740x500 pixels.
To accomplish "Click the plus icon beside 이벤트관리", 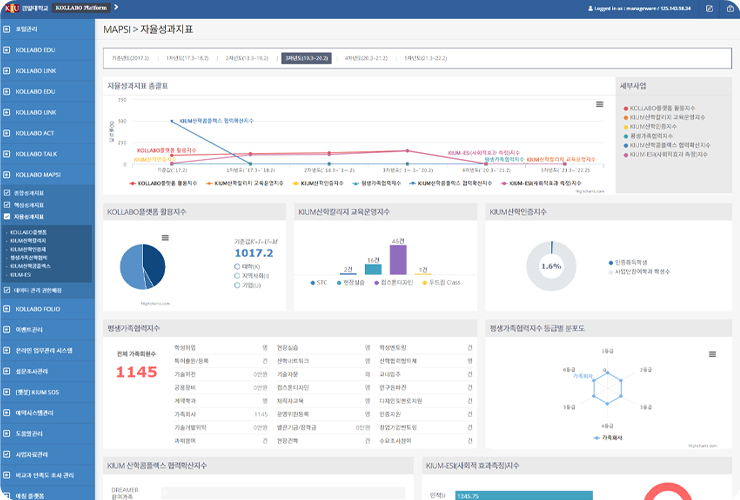I will point(7,330).
